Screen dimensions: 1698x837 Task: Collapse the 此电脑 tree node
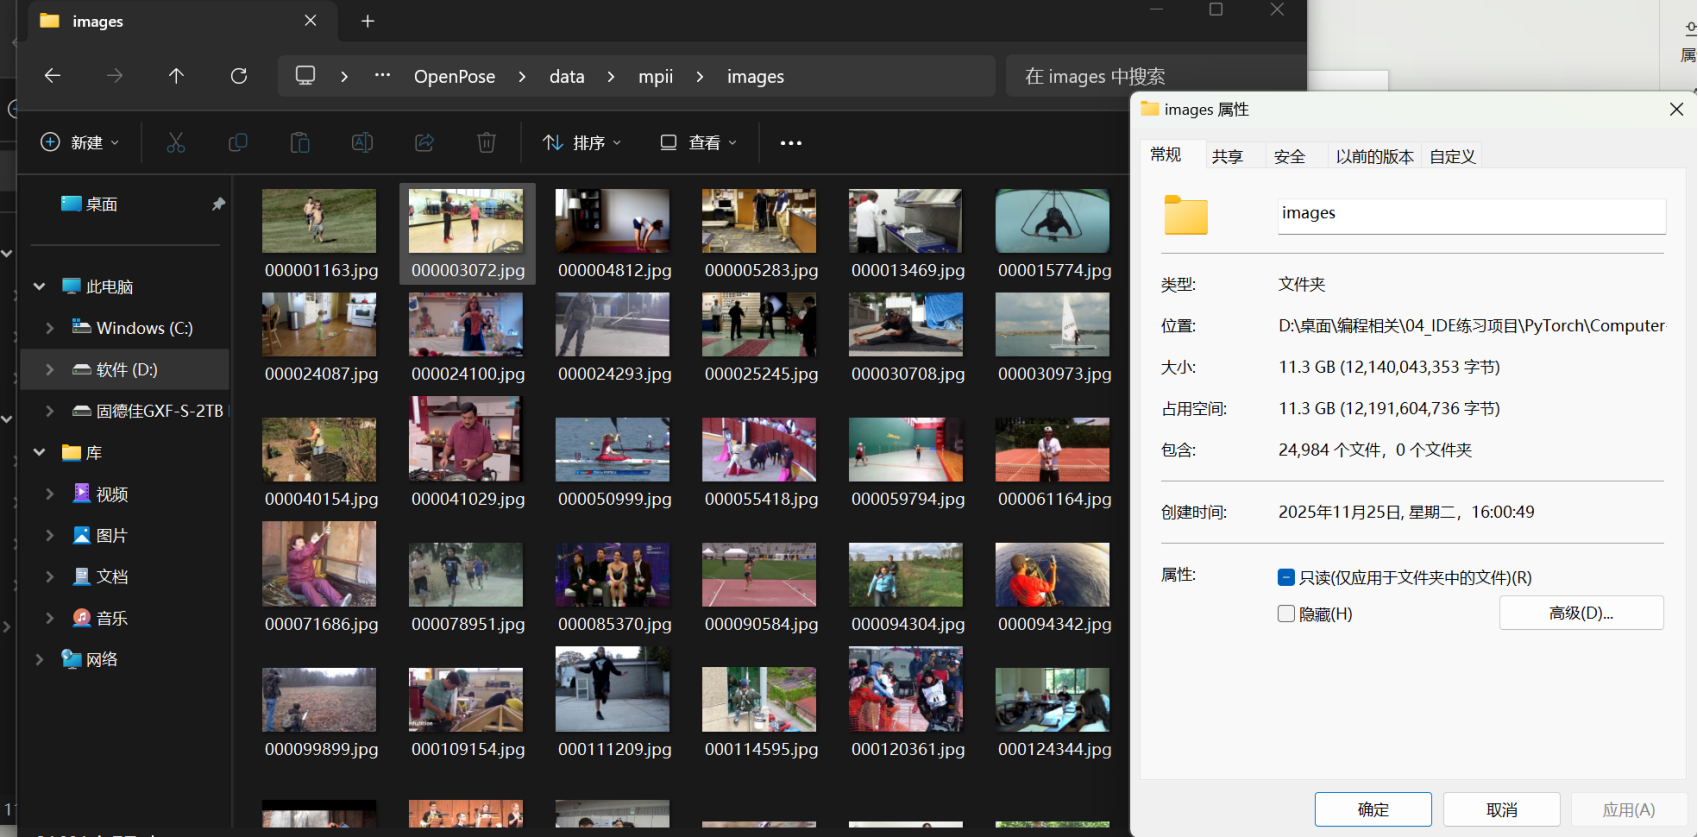[x=40, y=287]
